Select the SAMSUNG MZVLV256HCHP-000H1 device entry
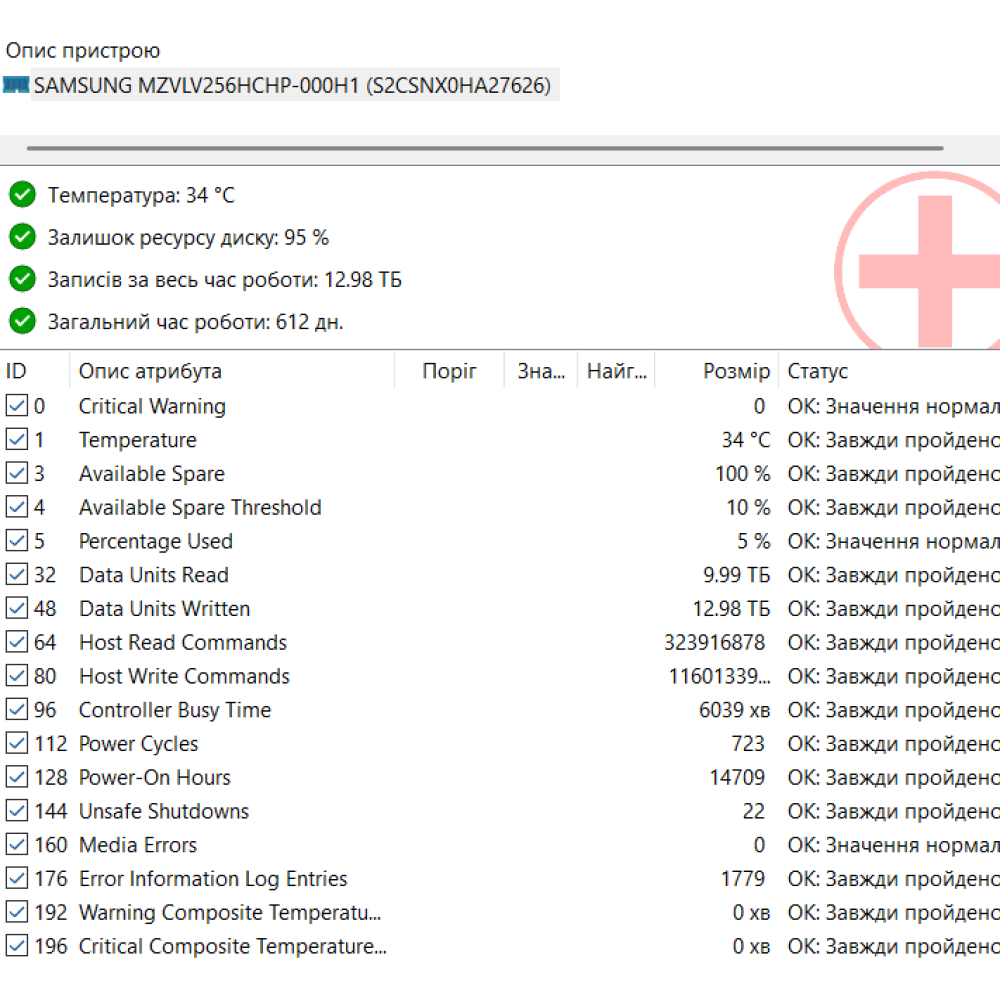The width and height of the screenshot is (1000, 1000). coord(292,86)
